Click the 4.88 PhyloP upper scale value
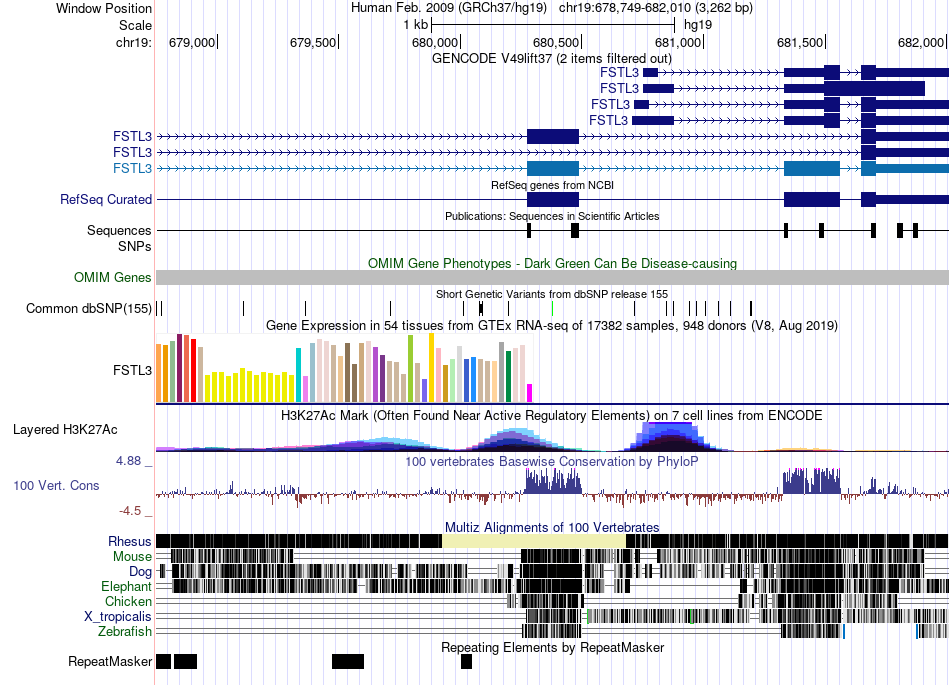Screen dimensions: 950x685 (x=129, y=461)
